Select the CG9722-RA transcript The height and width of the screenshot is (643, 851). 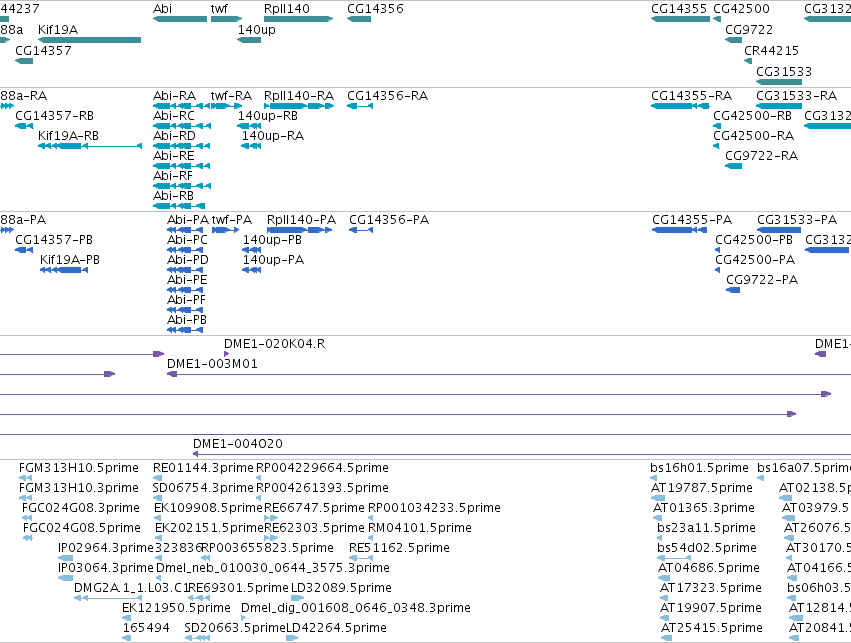(734, 166)
